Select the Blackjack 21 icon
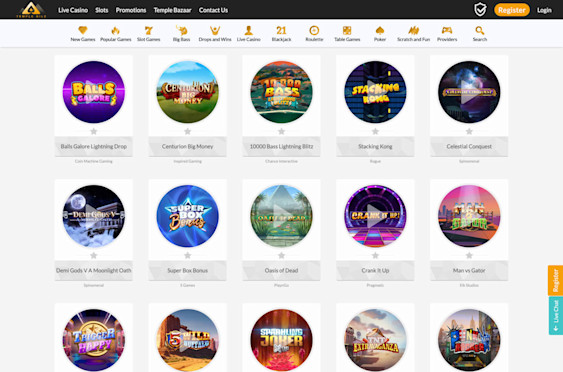The width and height of the screenshot is (563, 372). coord(281,31)
